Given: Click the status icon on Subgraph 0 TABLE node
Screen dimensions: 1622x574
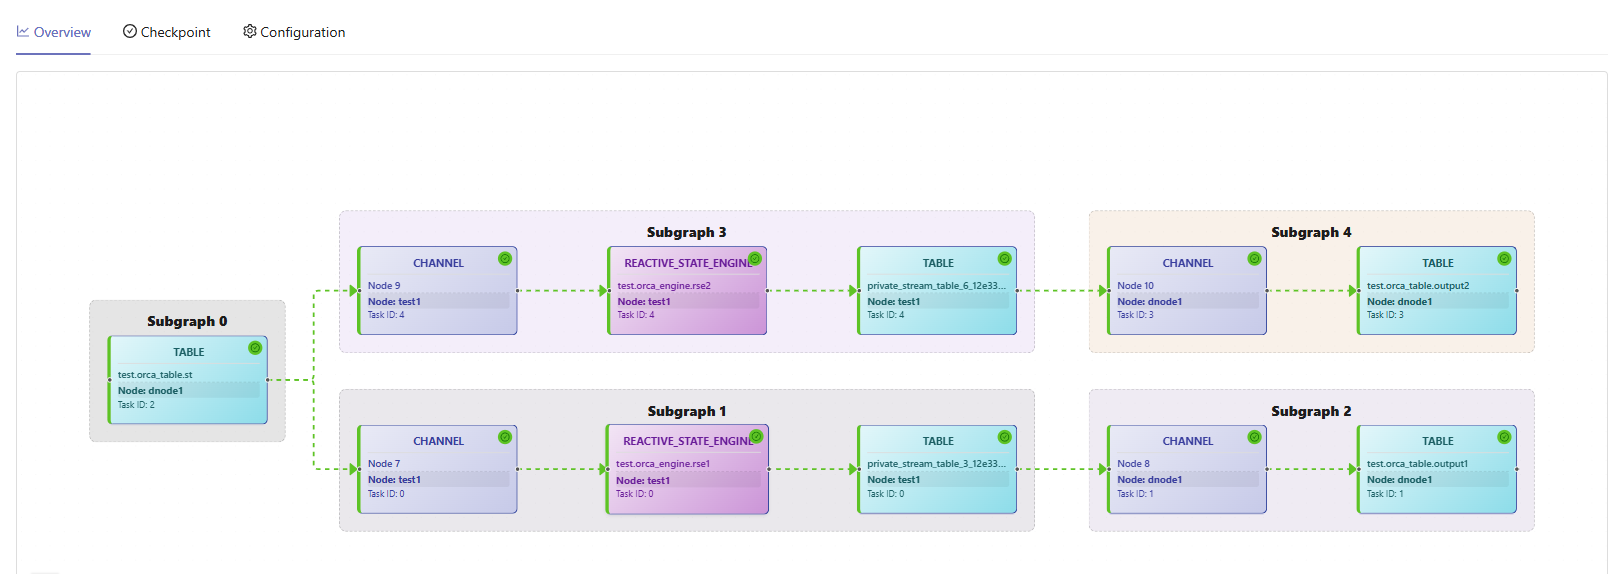Looking at the screenshot, I should [x=255, y=348].
